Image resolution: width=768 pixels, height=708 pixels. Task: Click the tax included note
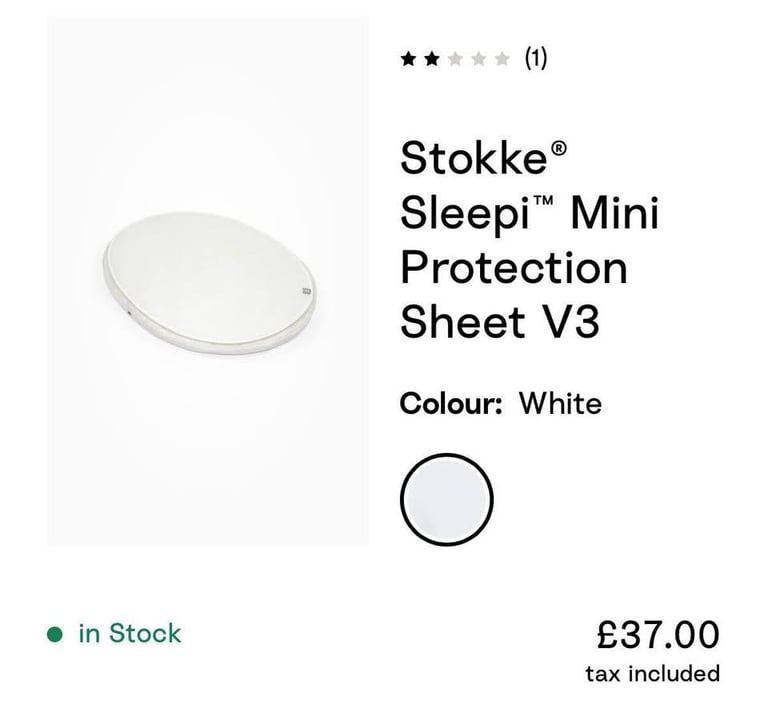(653, 674)
